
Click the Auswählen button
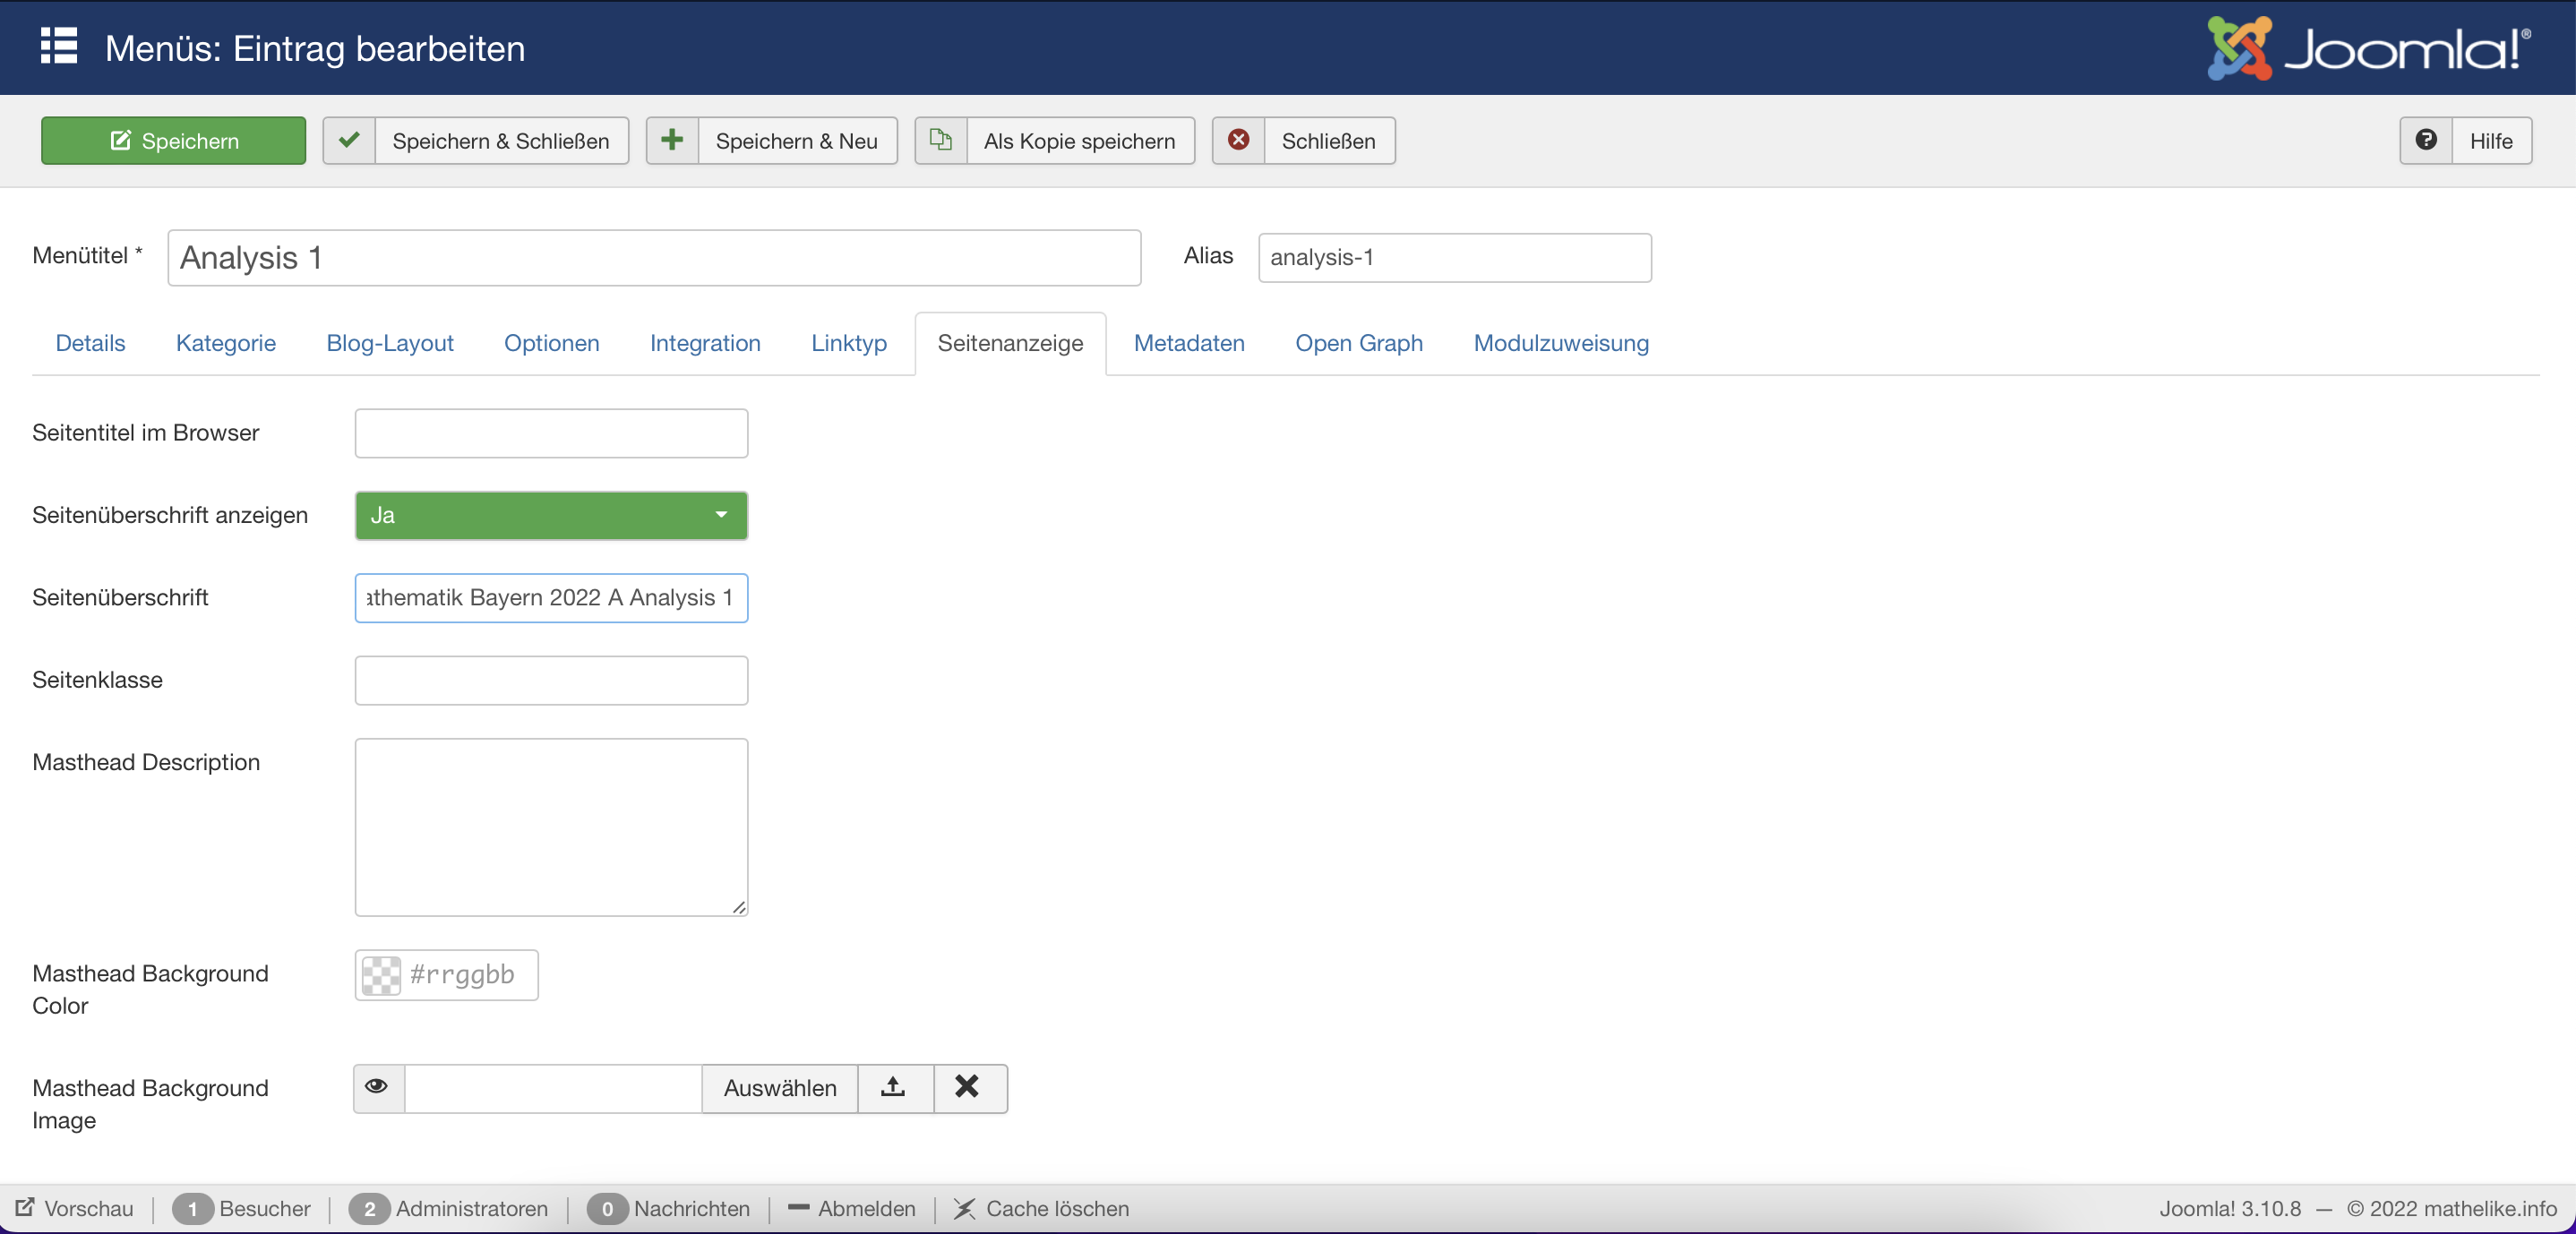point(779,1088)
